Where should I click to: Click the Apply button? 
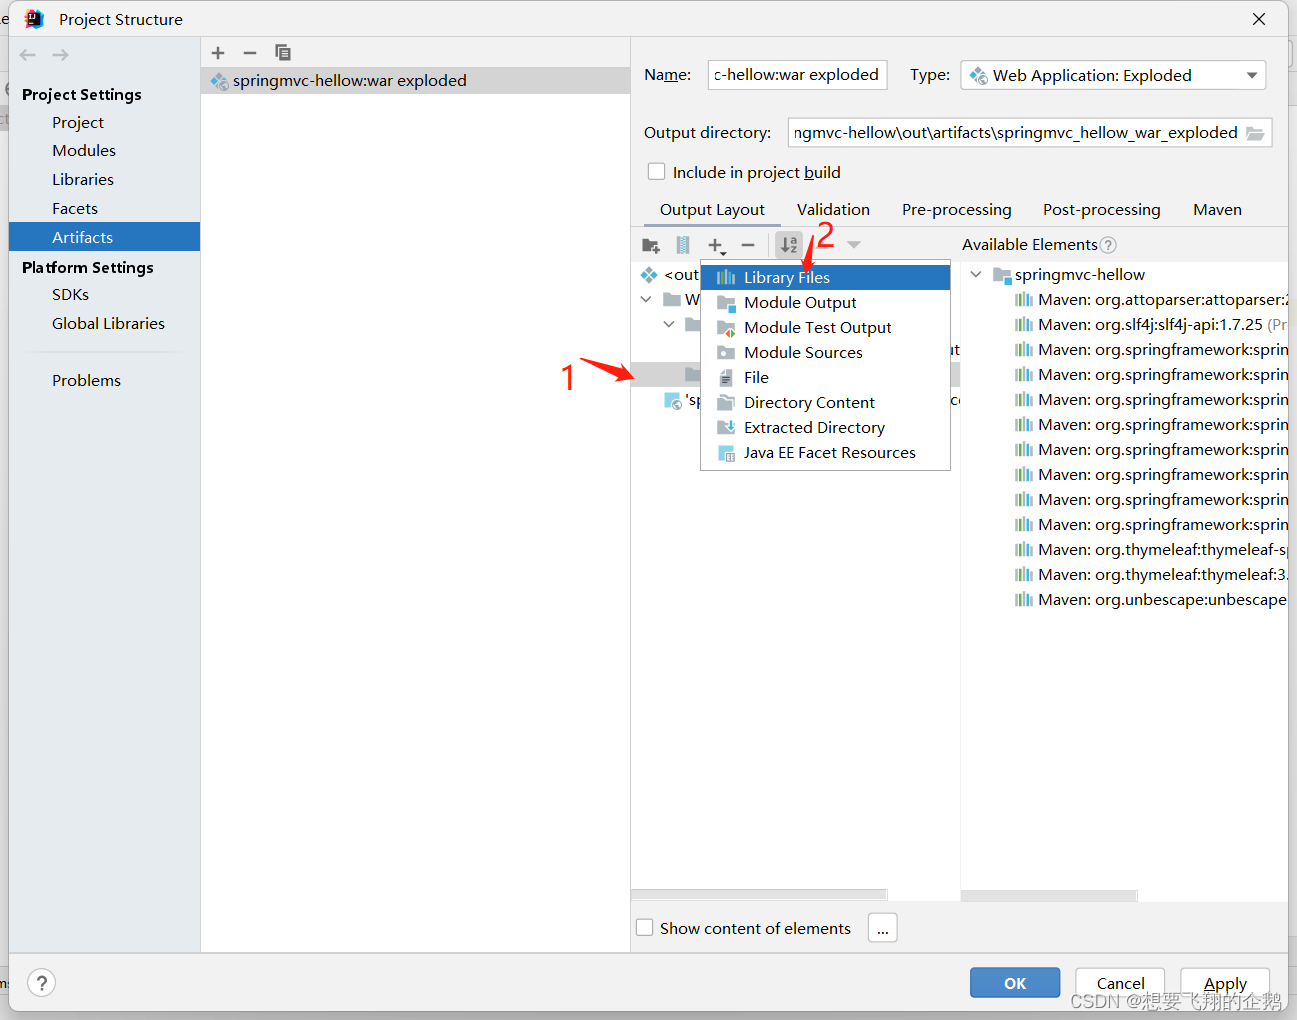(1225, 983)
